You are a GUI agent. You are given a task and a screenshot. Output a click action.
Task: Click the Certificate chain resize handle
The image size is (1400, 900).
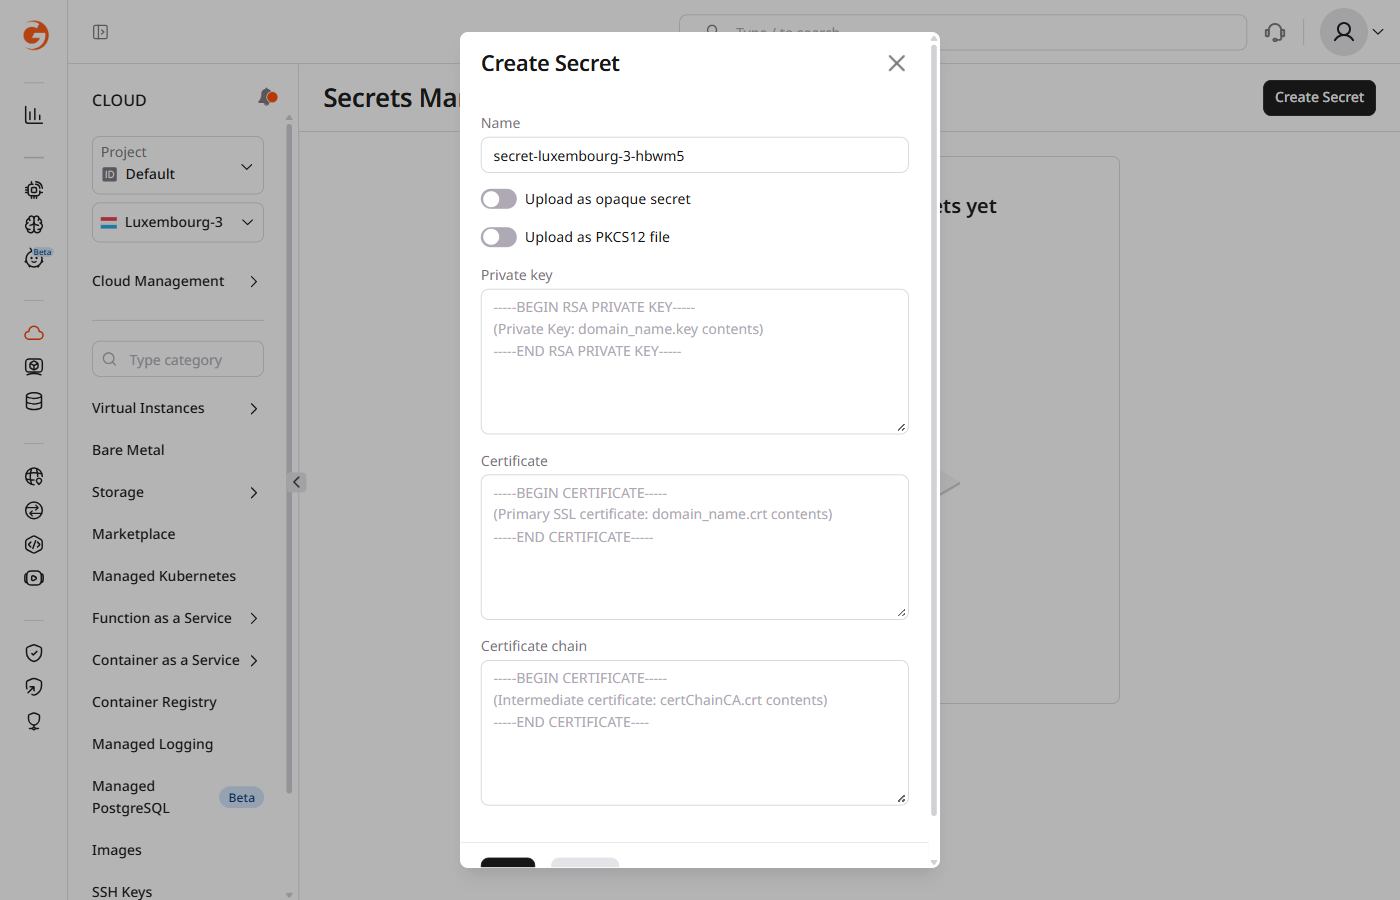point(901,798)
